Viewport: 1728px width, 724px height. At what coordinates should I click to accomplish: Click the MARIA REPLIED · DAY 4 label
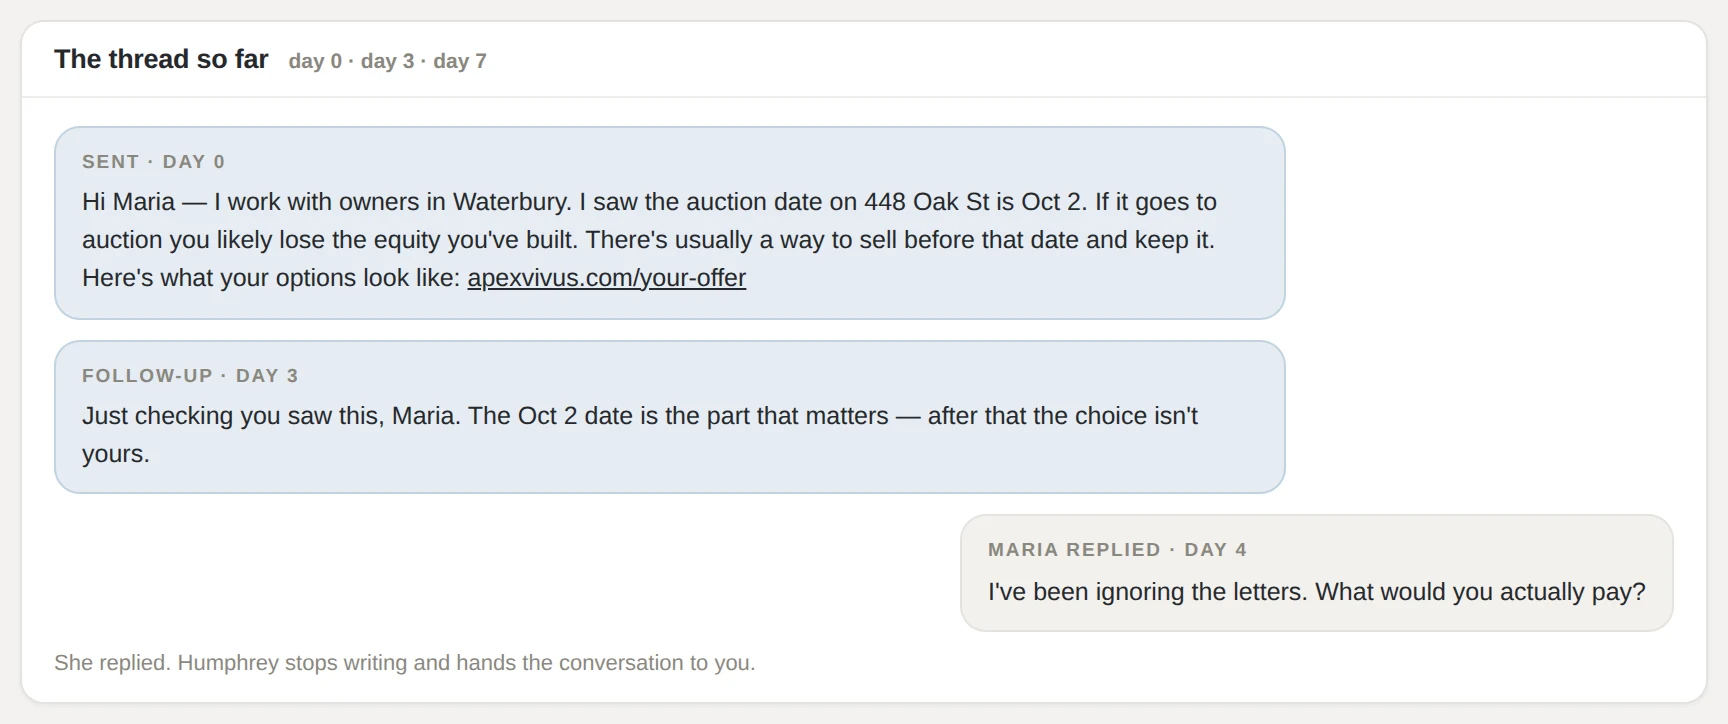(1117, 550)
